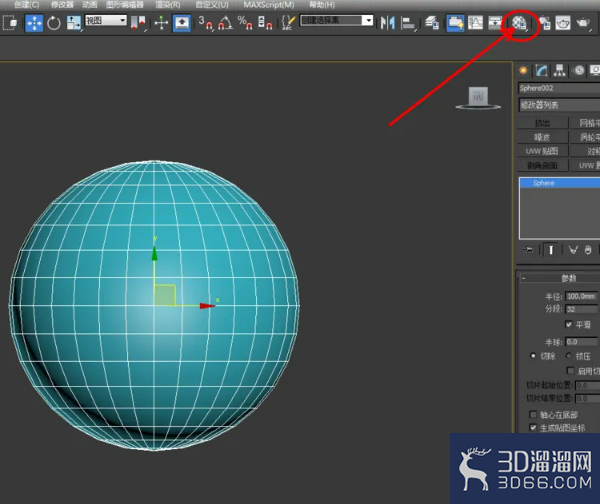
Task: Click the 挤出 modifier button
Action: pos(542,123)
